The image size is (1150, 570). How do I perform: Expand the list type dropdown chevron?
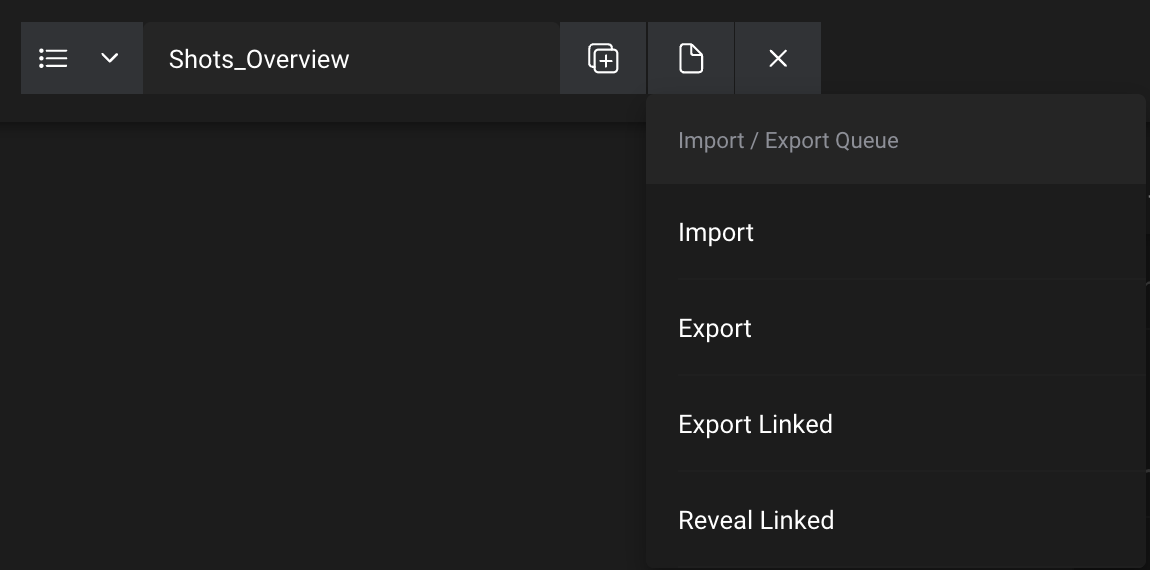pos(110,59)
